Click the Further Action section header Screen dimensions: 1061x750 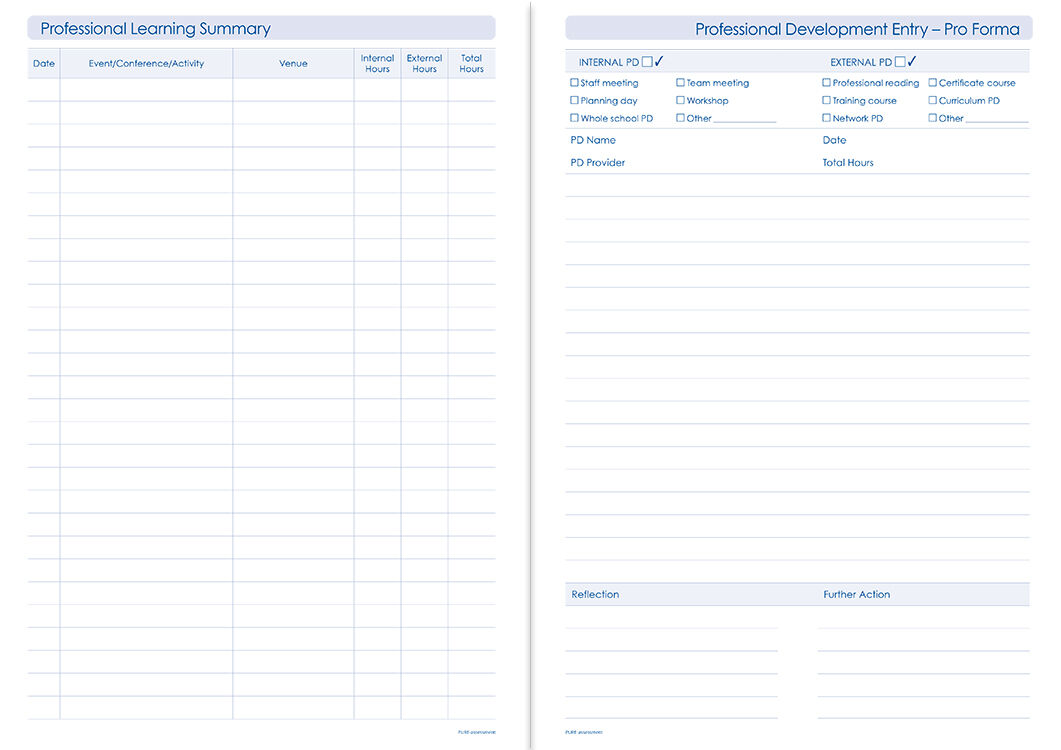[856, 595]
